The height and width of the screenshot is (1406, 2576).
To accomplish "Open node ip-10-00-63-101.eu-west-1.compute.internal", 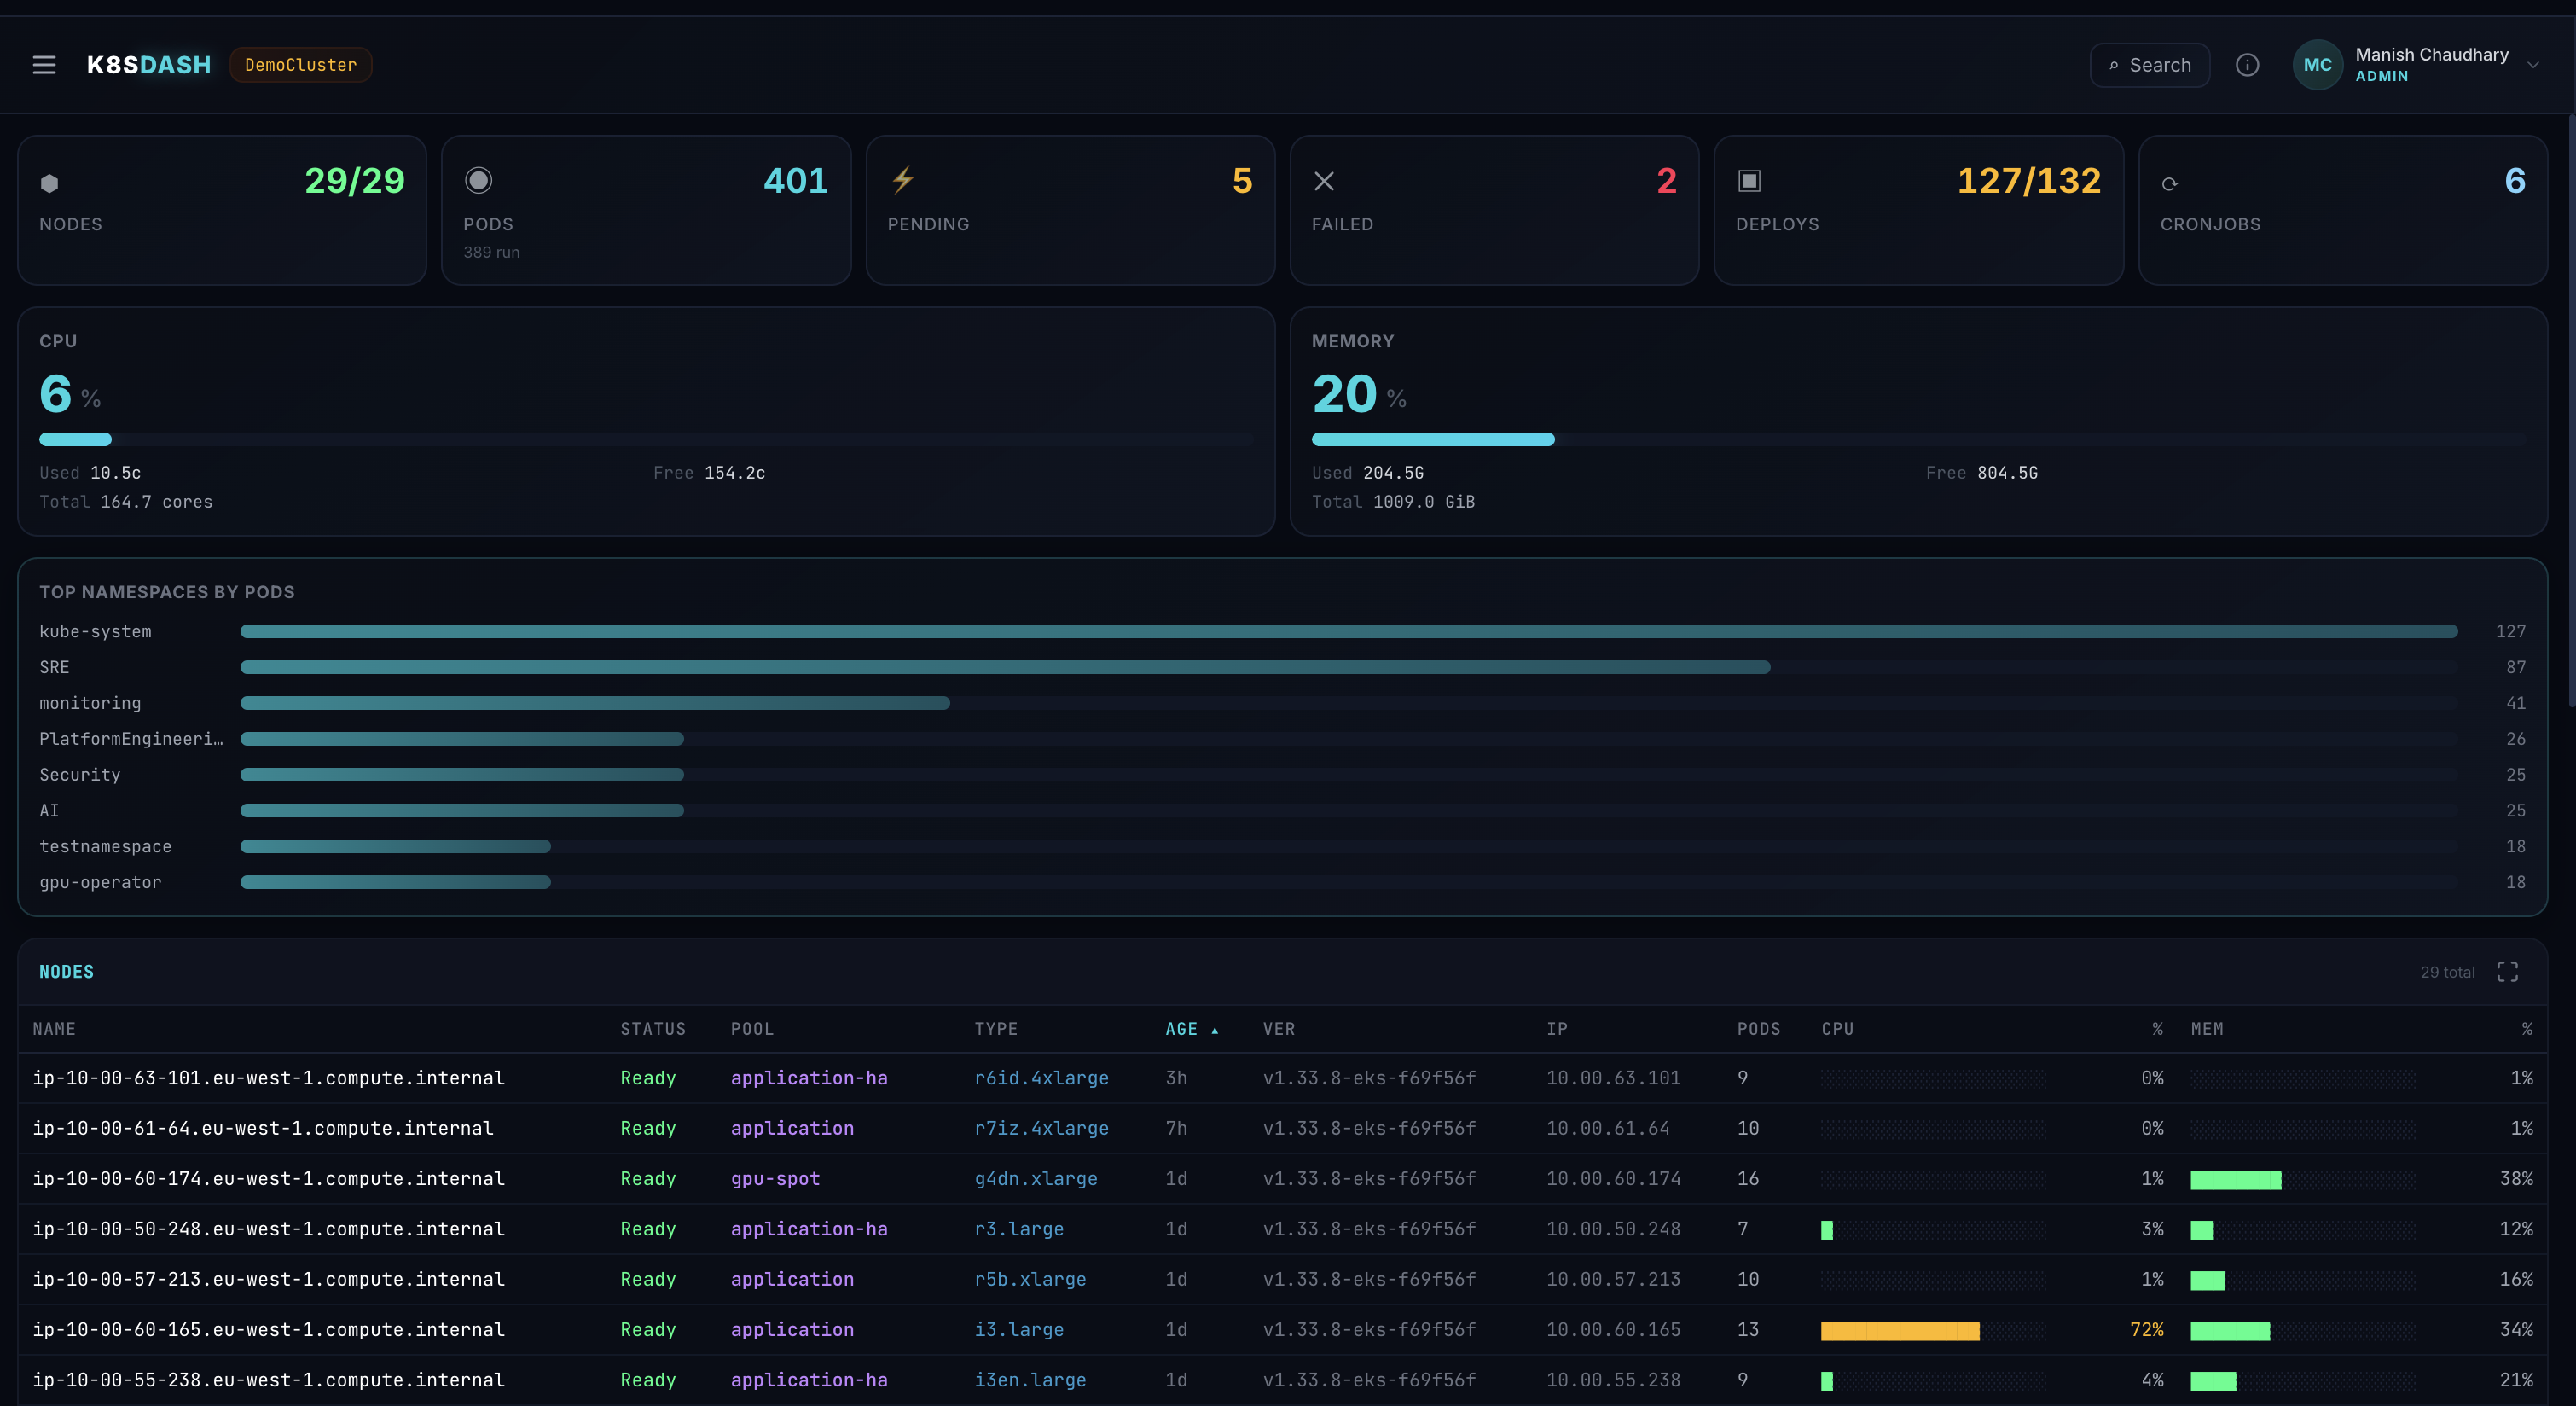I will point(270,1078).
